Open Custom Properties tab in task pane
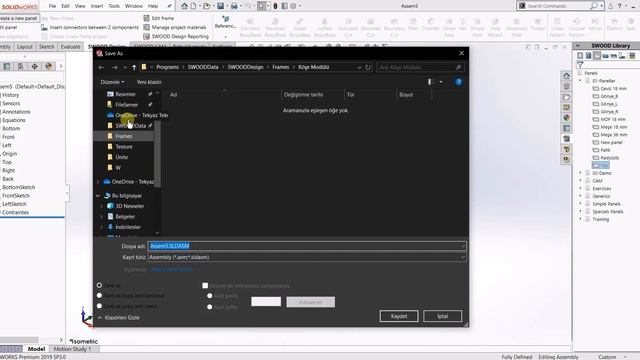The image size is (640, 360). click(x=566, y=128)
